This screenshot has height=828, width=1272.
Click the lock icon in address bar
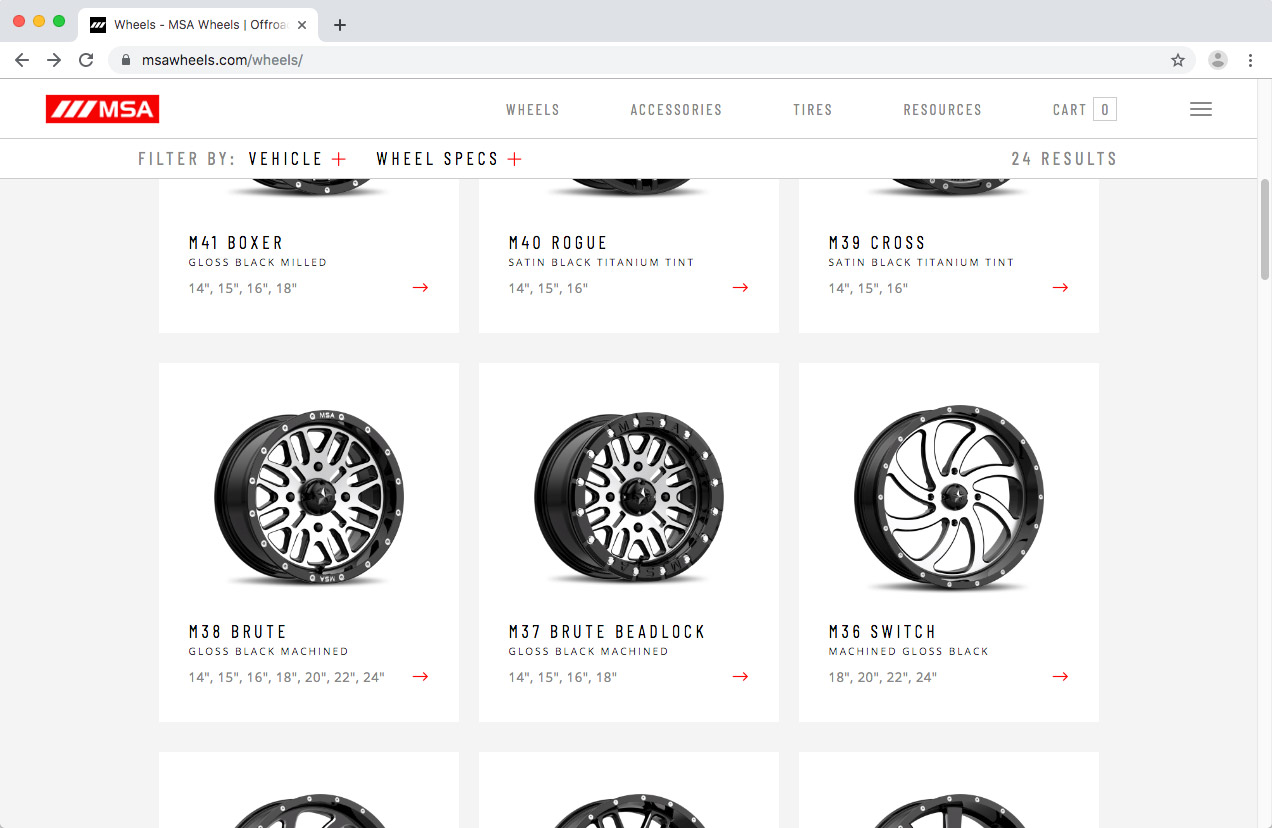(126, 60)
